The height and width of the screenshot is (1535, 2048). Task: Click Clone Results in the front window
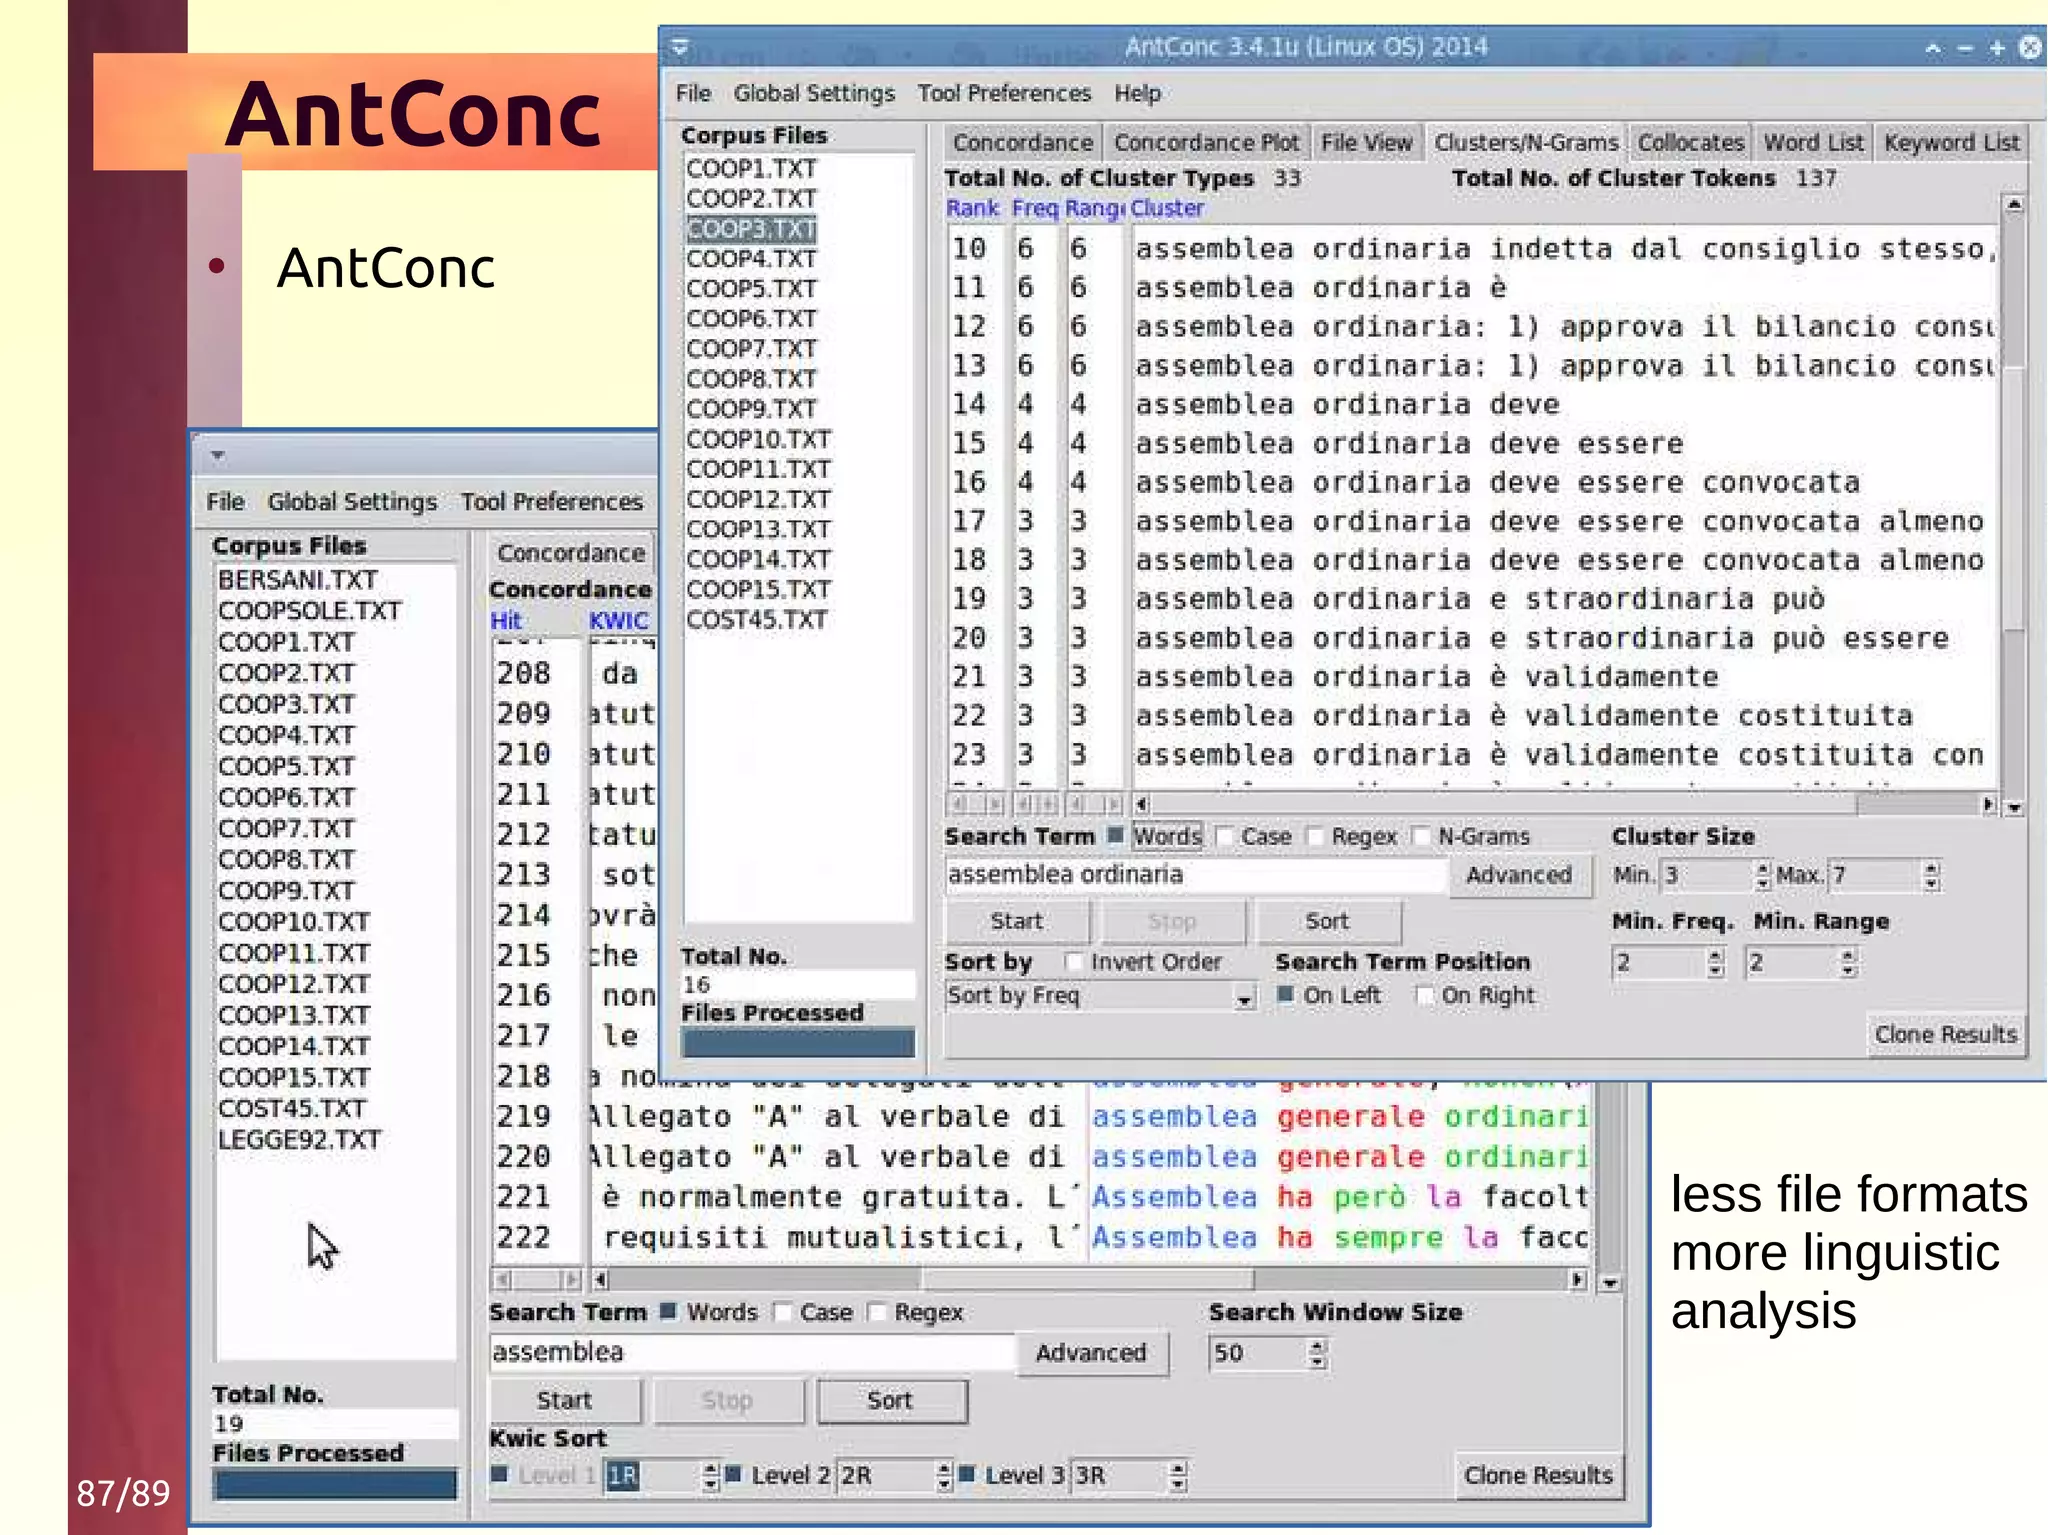1945,1034
